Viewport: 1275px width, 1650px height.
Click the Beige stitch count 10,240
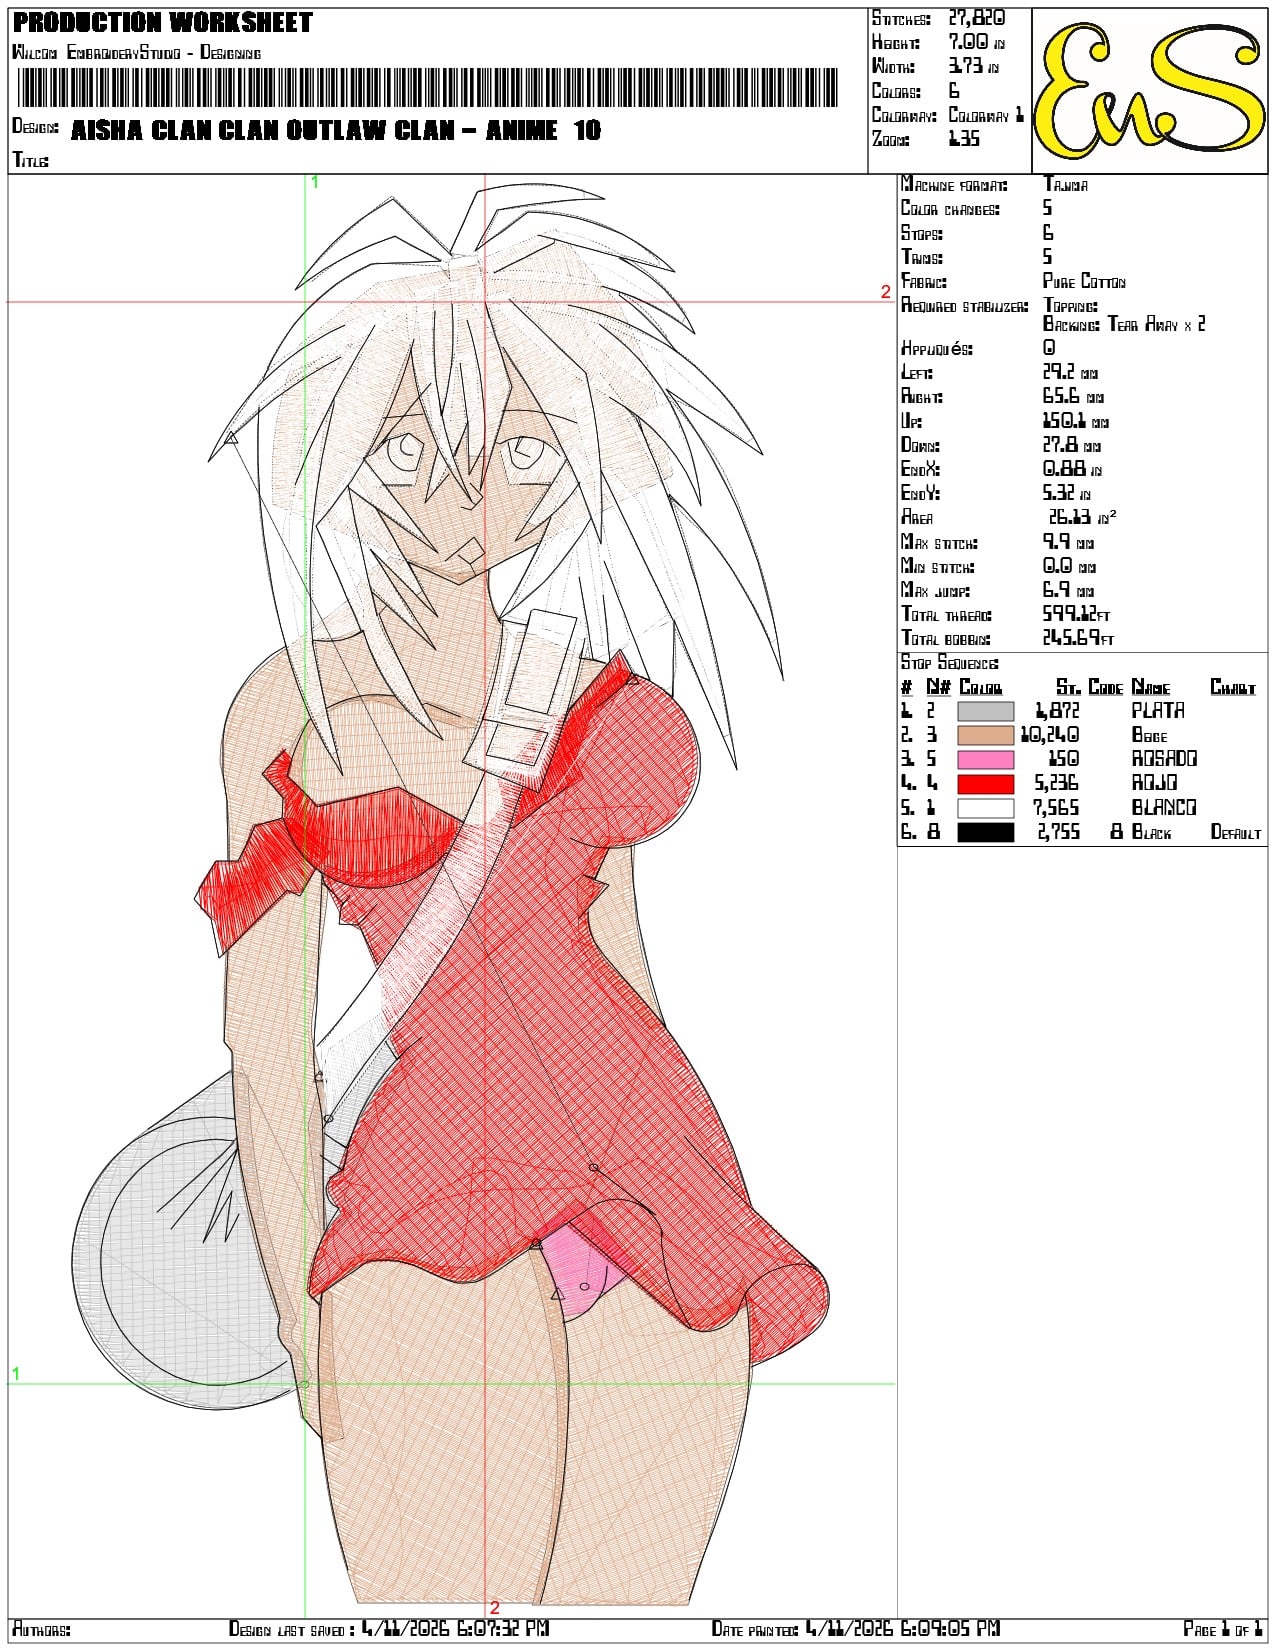(1050, 735)
